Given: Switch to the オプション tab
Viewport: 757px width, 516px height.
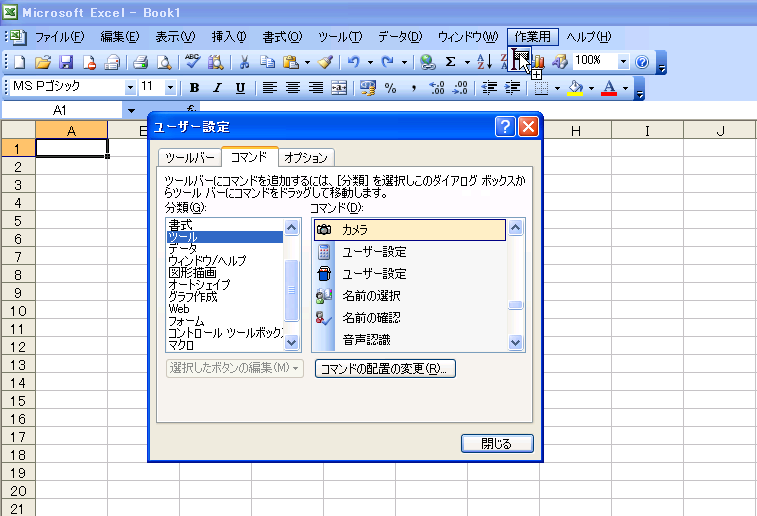Looking at the screenshot, I should click(306, 157).
